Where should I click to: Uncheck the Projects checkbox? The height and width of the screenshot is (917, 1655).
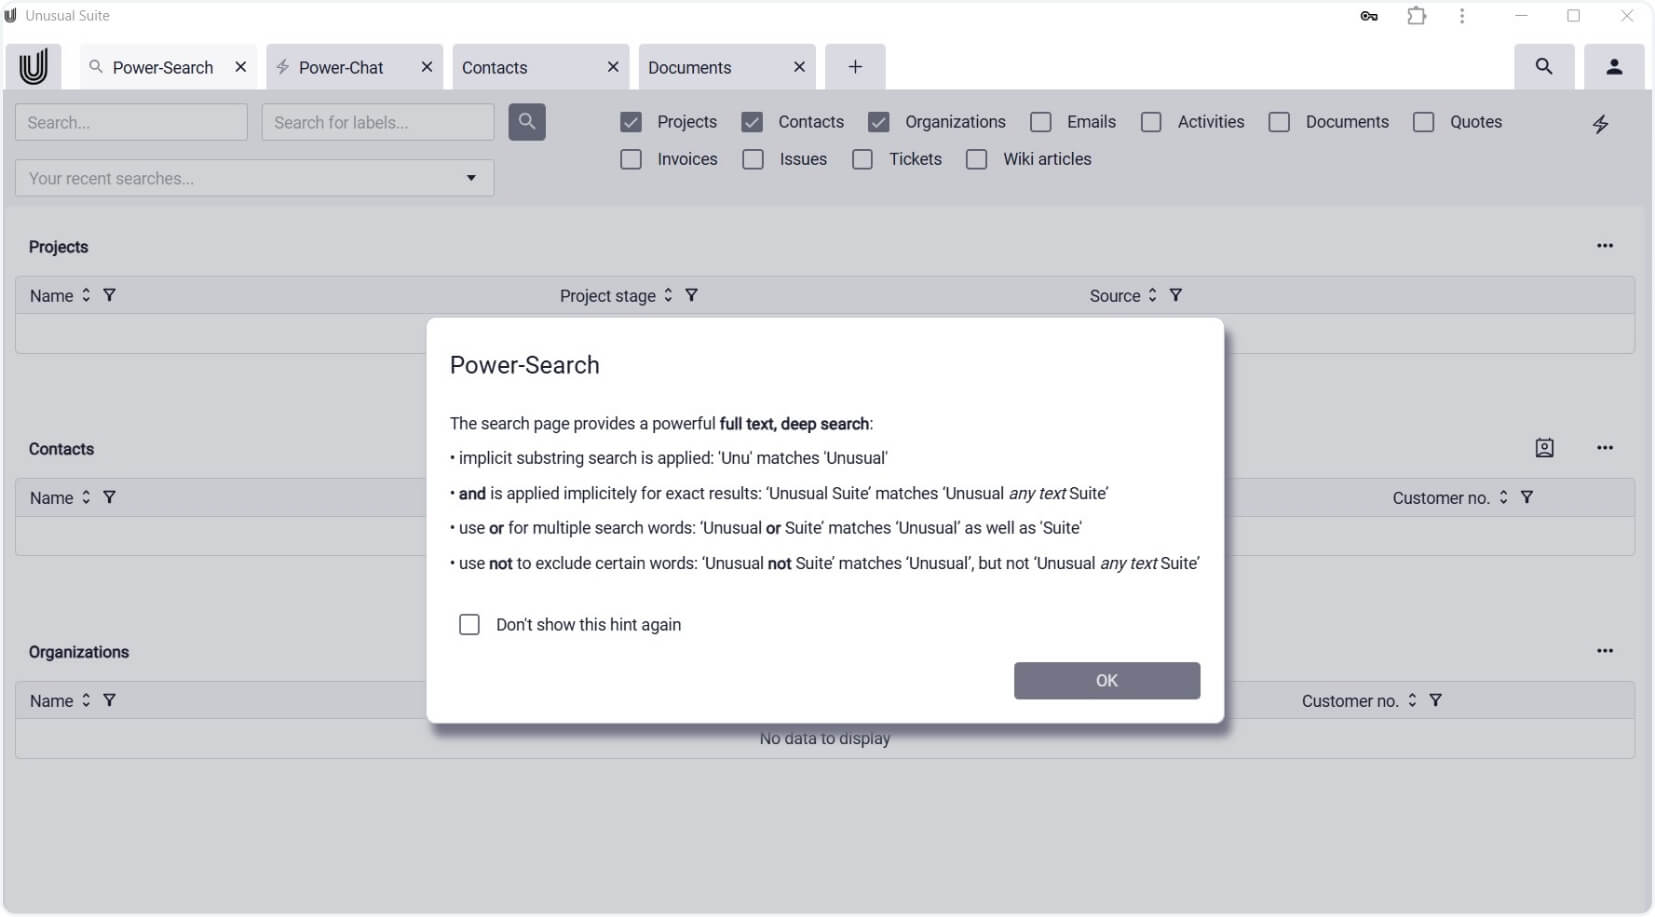click(x=631, y=122)
